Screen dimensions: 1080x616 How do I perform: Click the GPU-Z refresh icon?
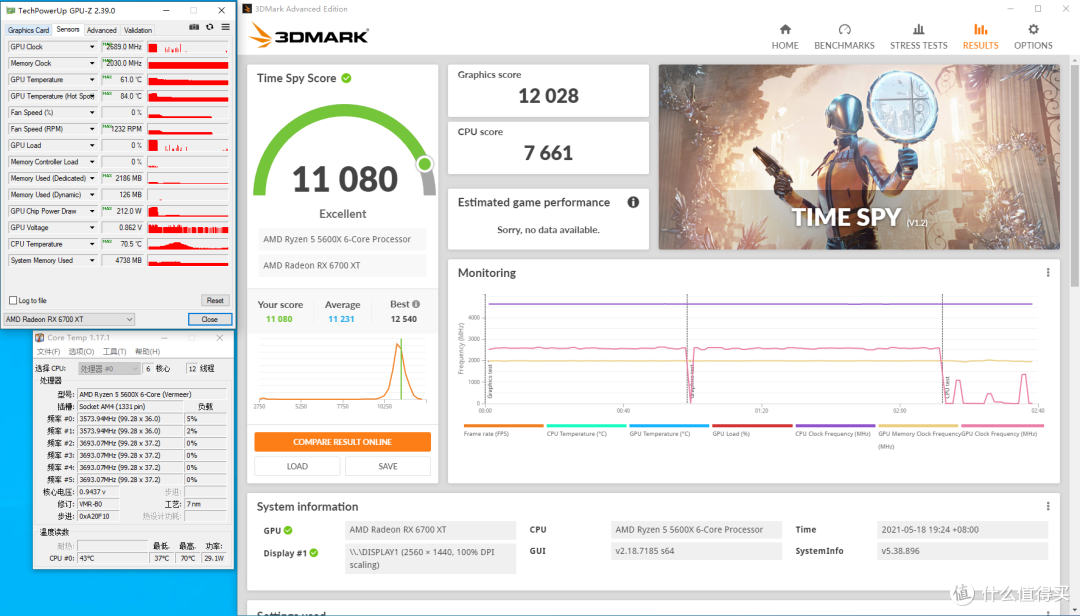click(210, 28)
